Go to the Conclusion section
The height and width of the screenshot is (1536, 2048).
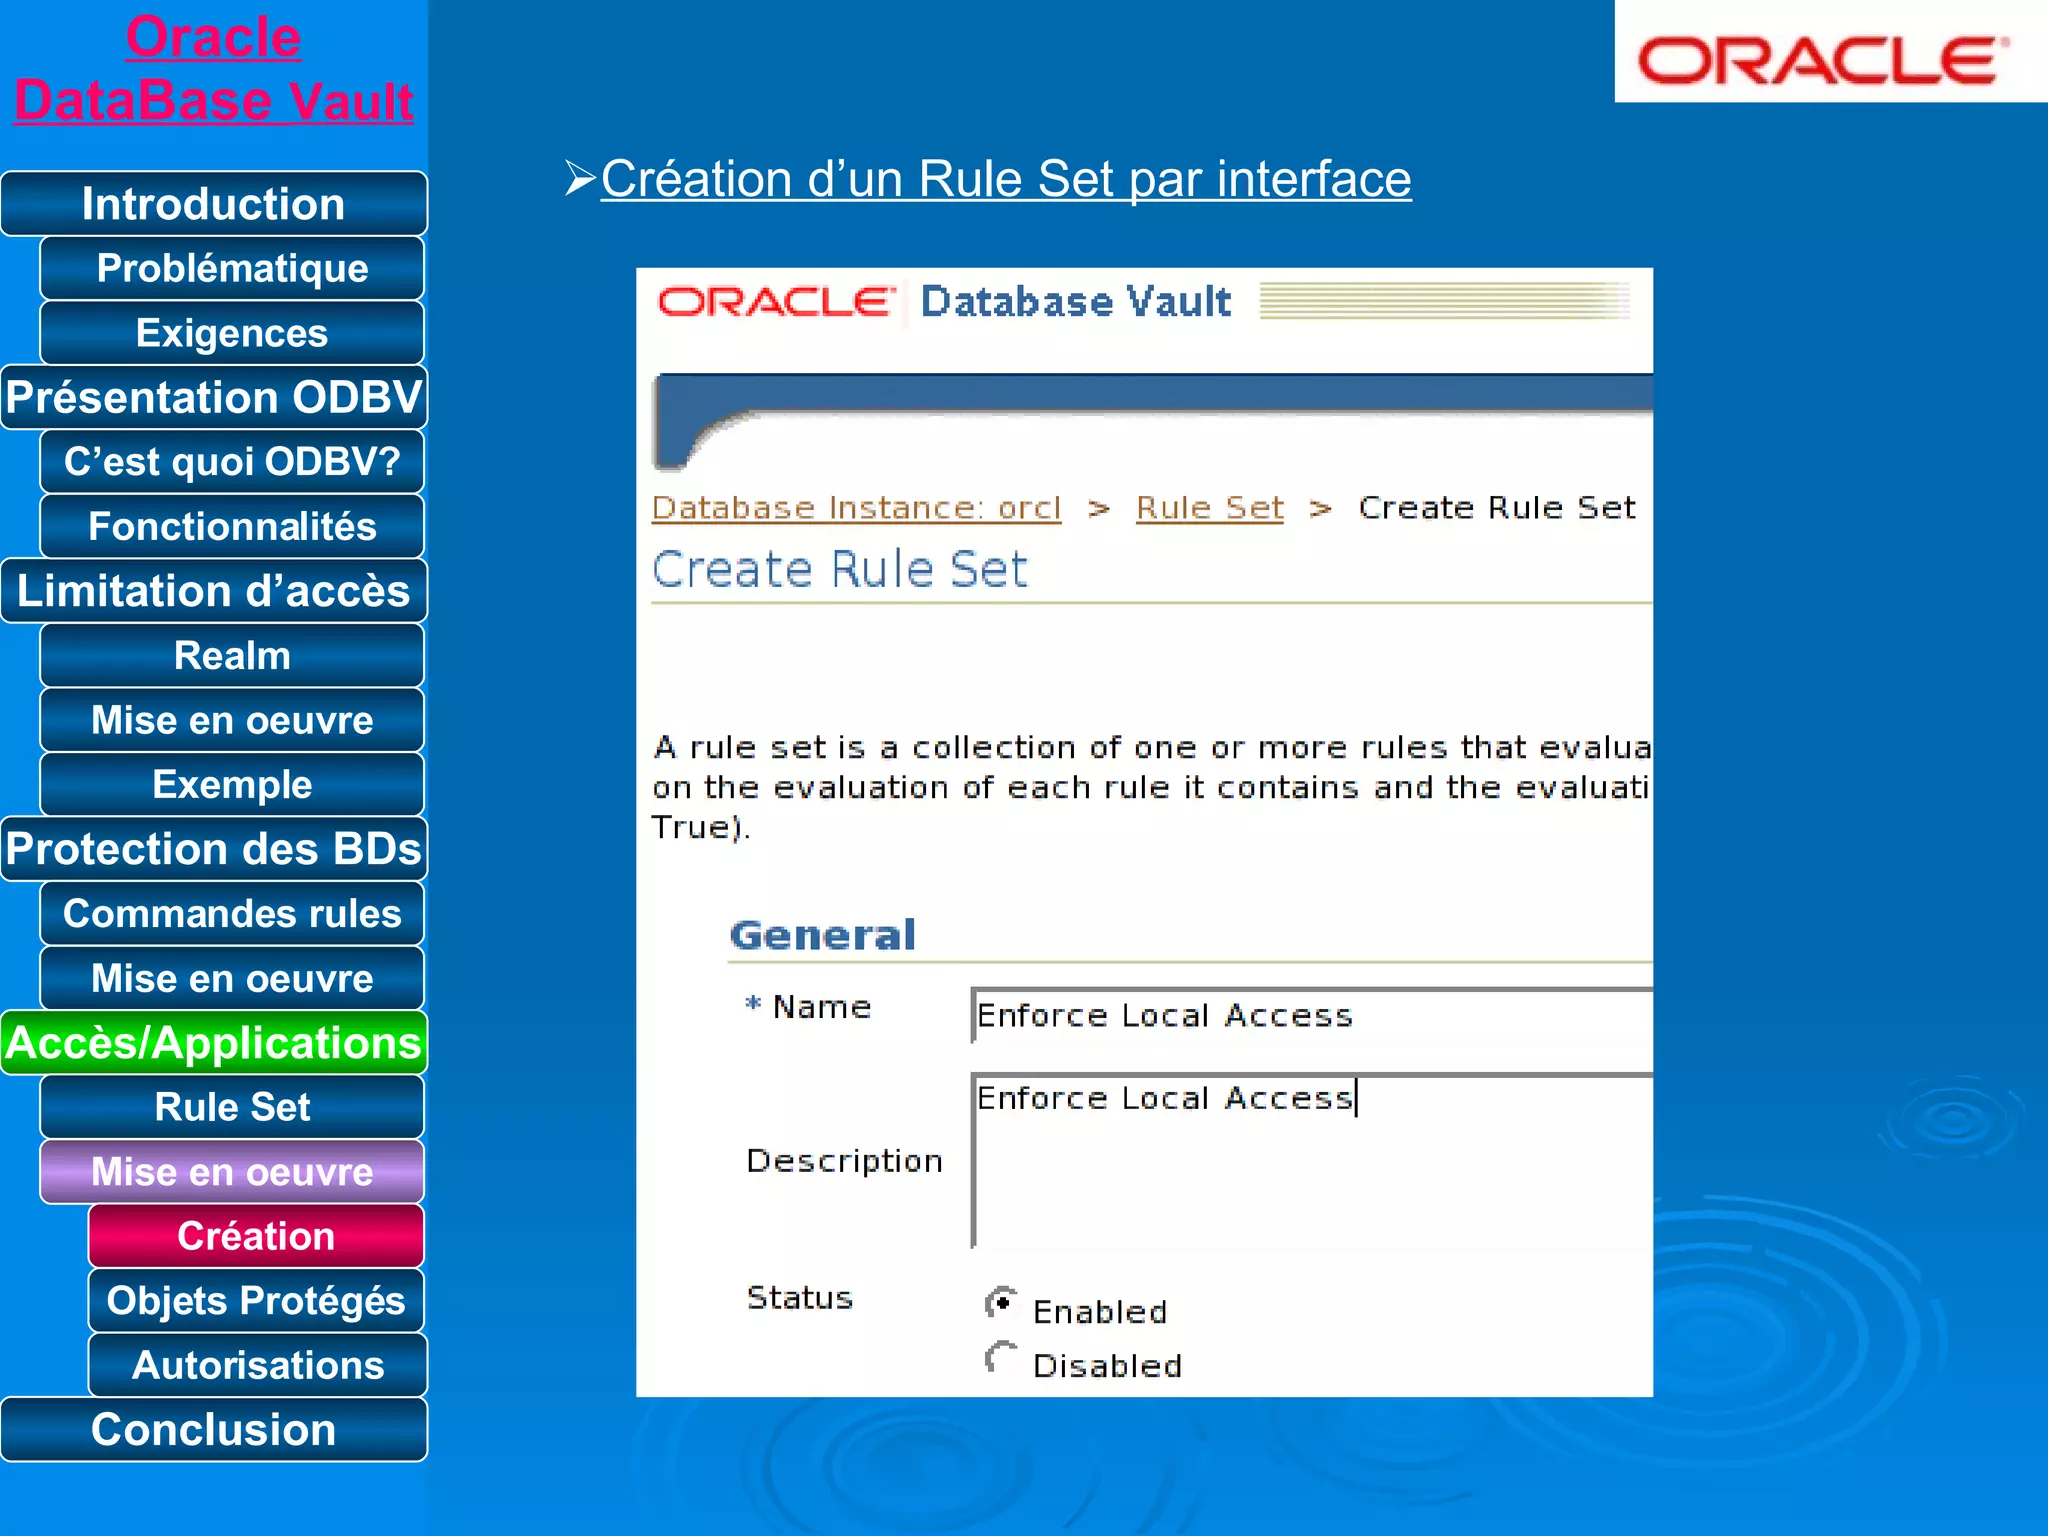pyautogui.click(x=214, y=1430)
